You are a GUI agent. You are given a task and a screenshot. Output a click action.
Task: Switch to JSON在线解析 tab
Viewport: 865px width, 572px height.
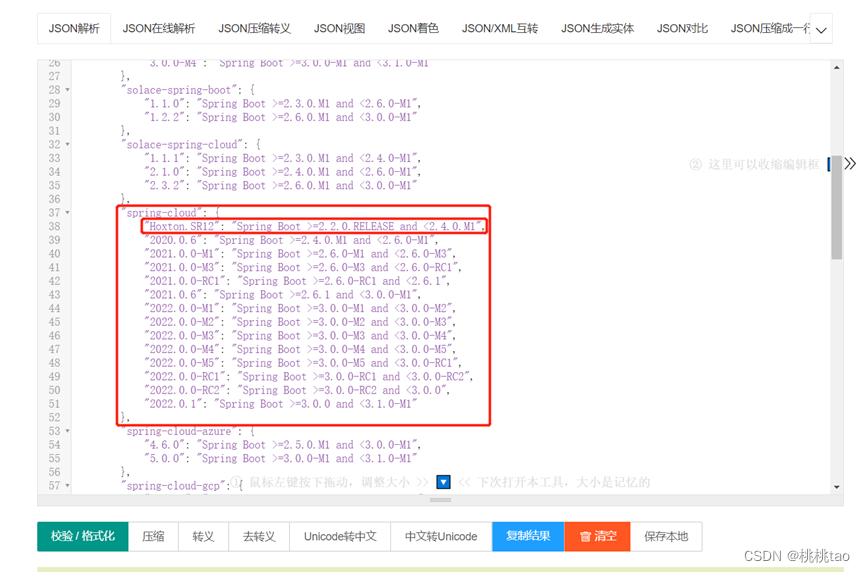(x=158, y=29)
